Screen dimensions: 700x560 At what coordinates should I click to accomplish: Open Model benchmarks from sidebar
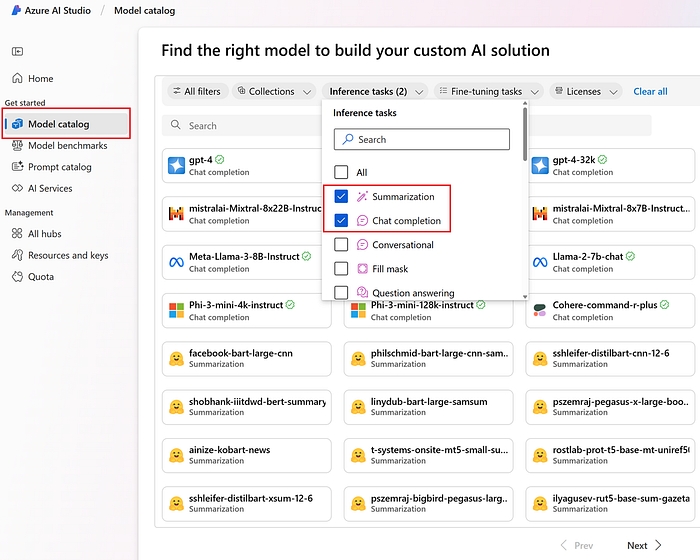click(67, 146)
